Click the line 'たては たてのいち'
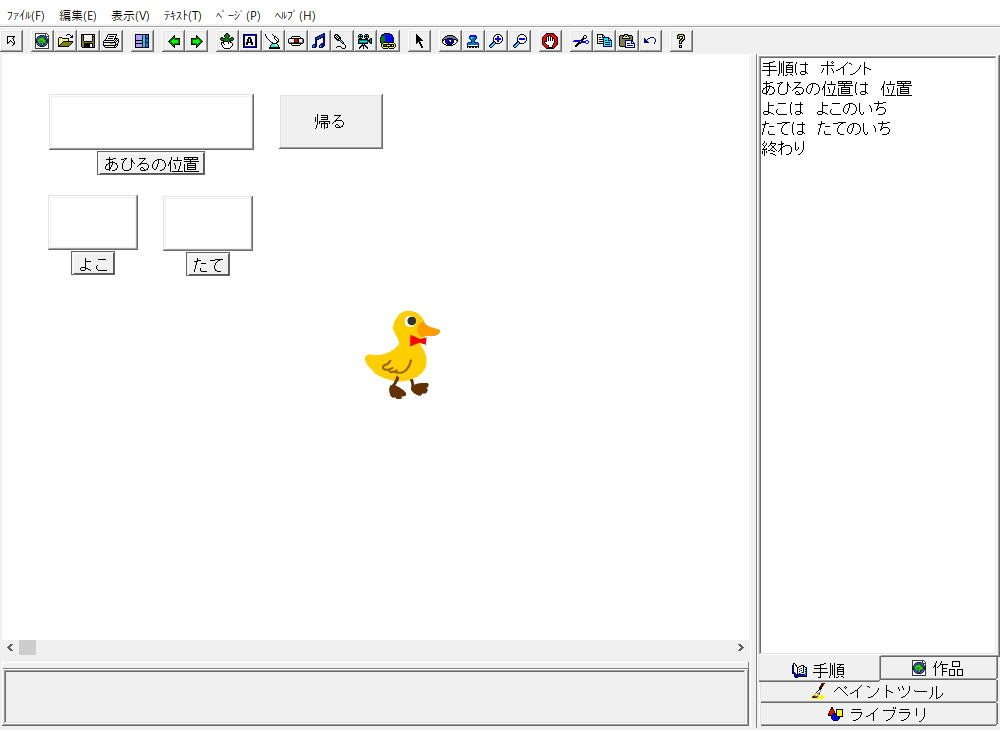 [827, 128]
